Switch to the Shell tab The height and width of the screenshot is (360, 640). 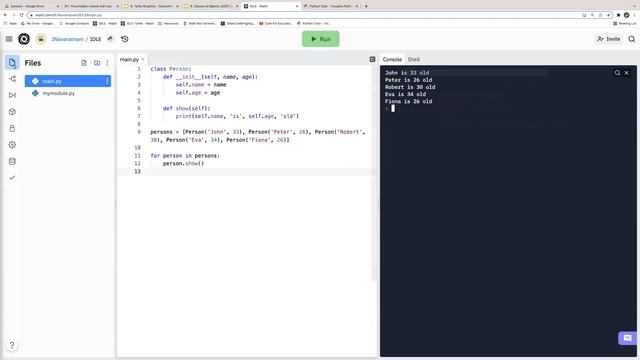[x=413, y=60]
